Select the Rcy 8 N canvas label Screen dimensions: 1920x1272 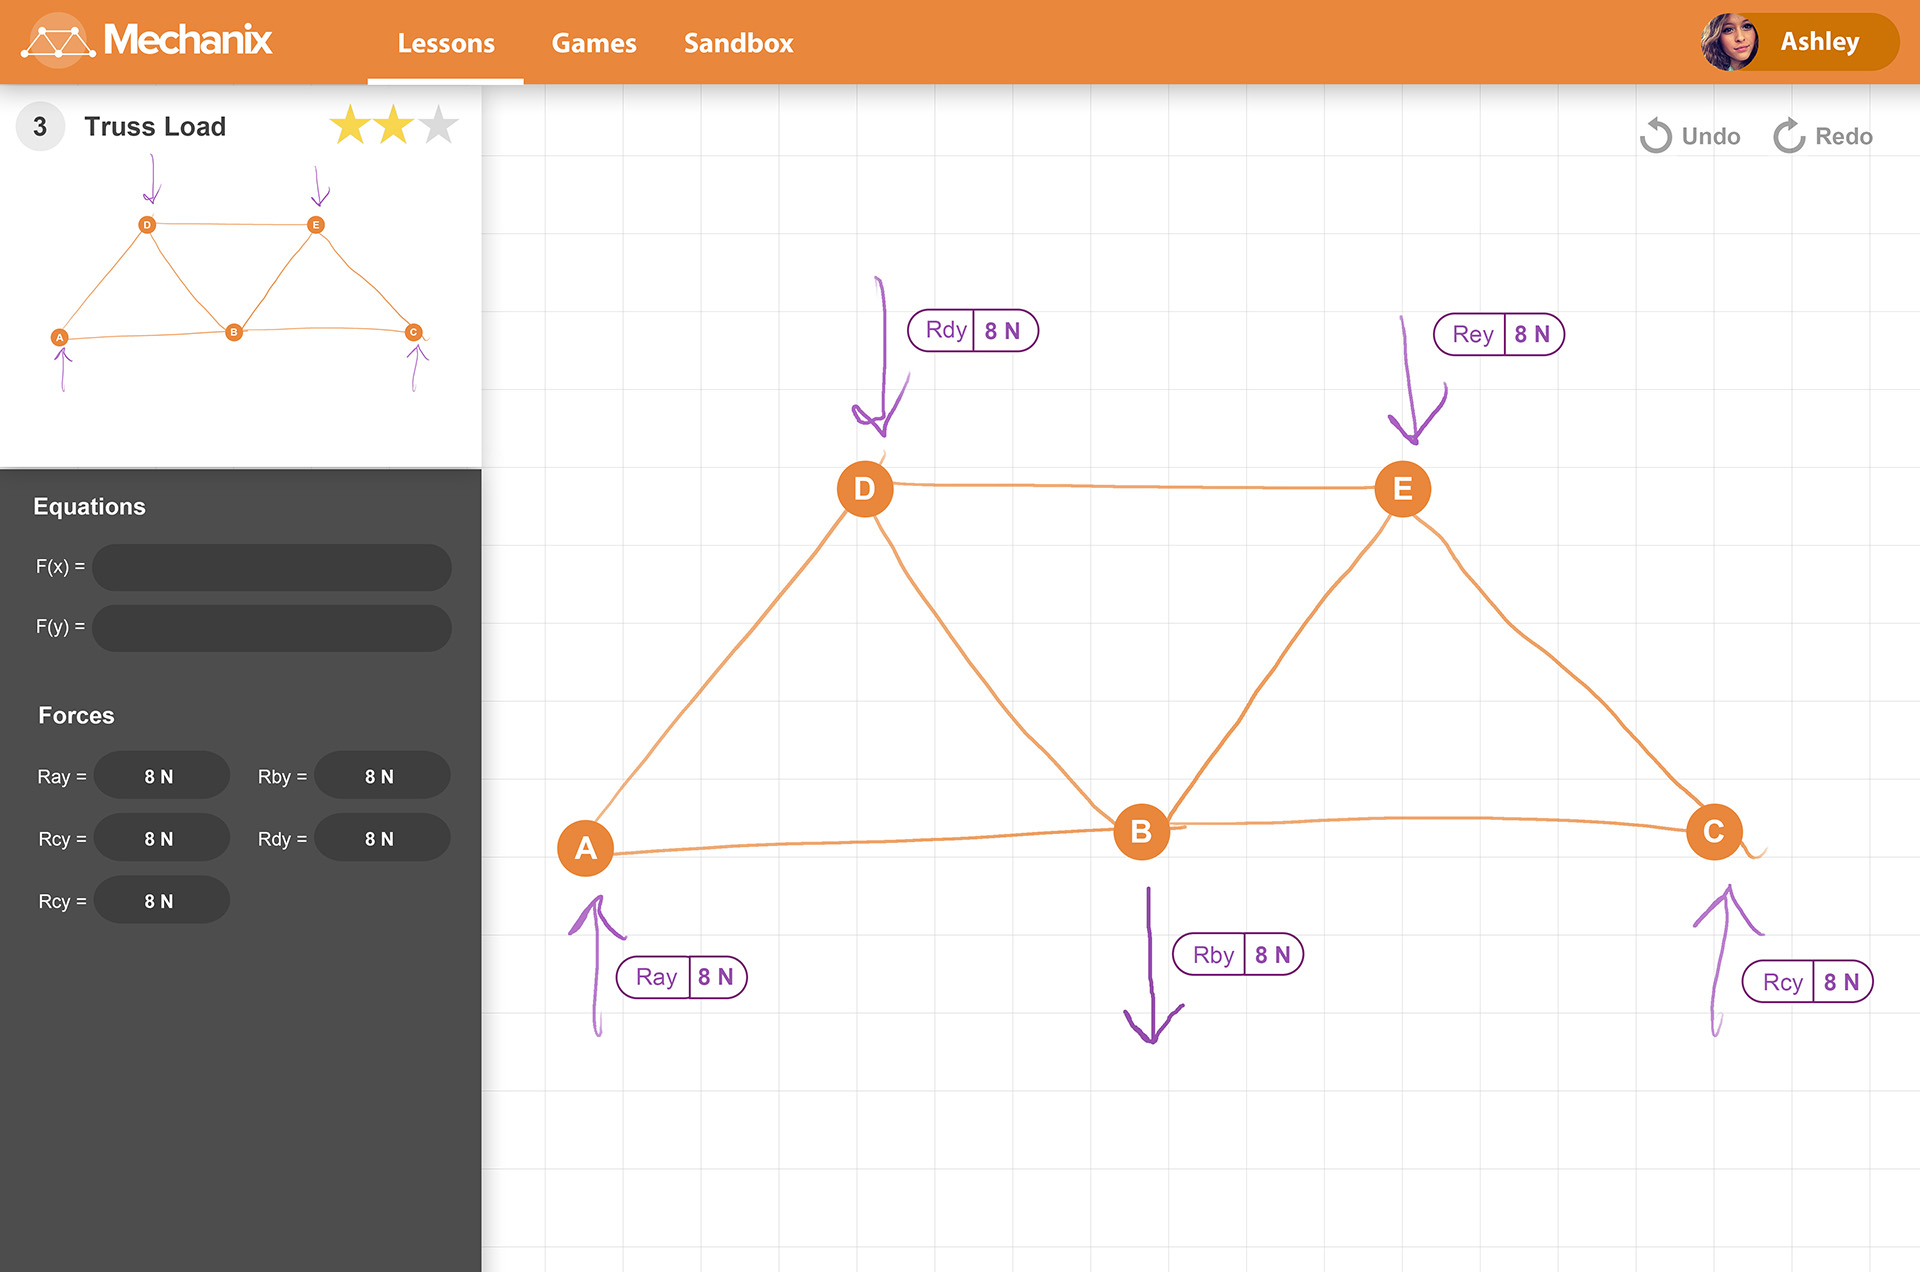[x=1808, y=982]
